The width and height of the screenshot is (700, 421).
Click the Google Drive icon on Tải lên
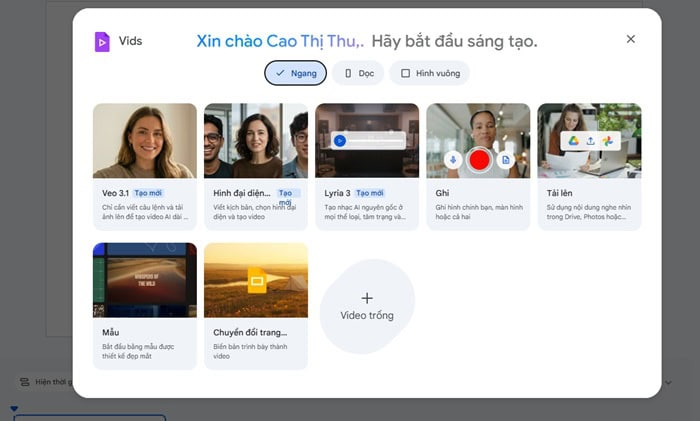[573, 141]
